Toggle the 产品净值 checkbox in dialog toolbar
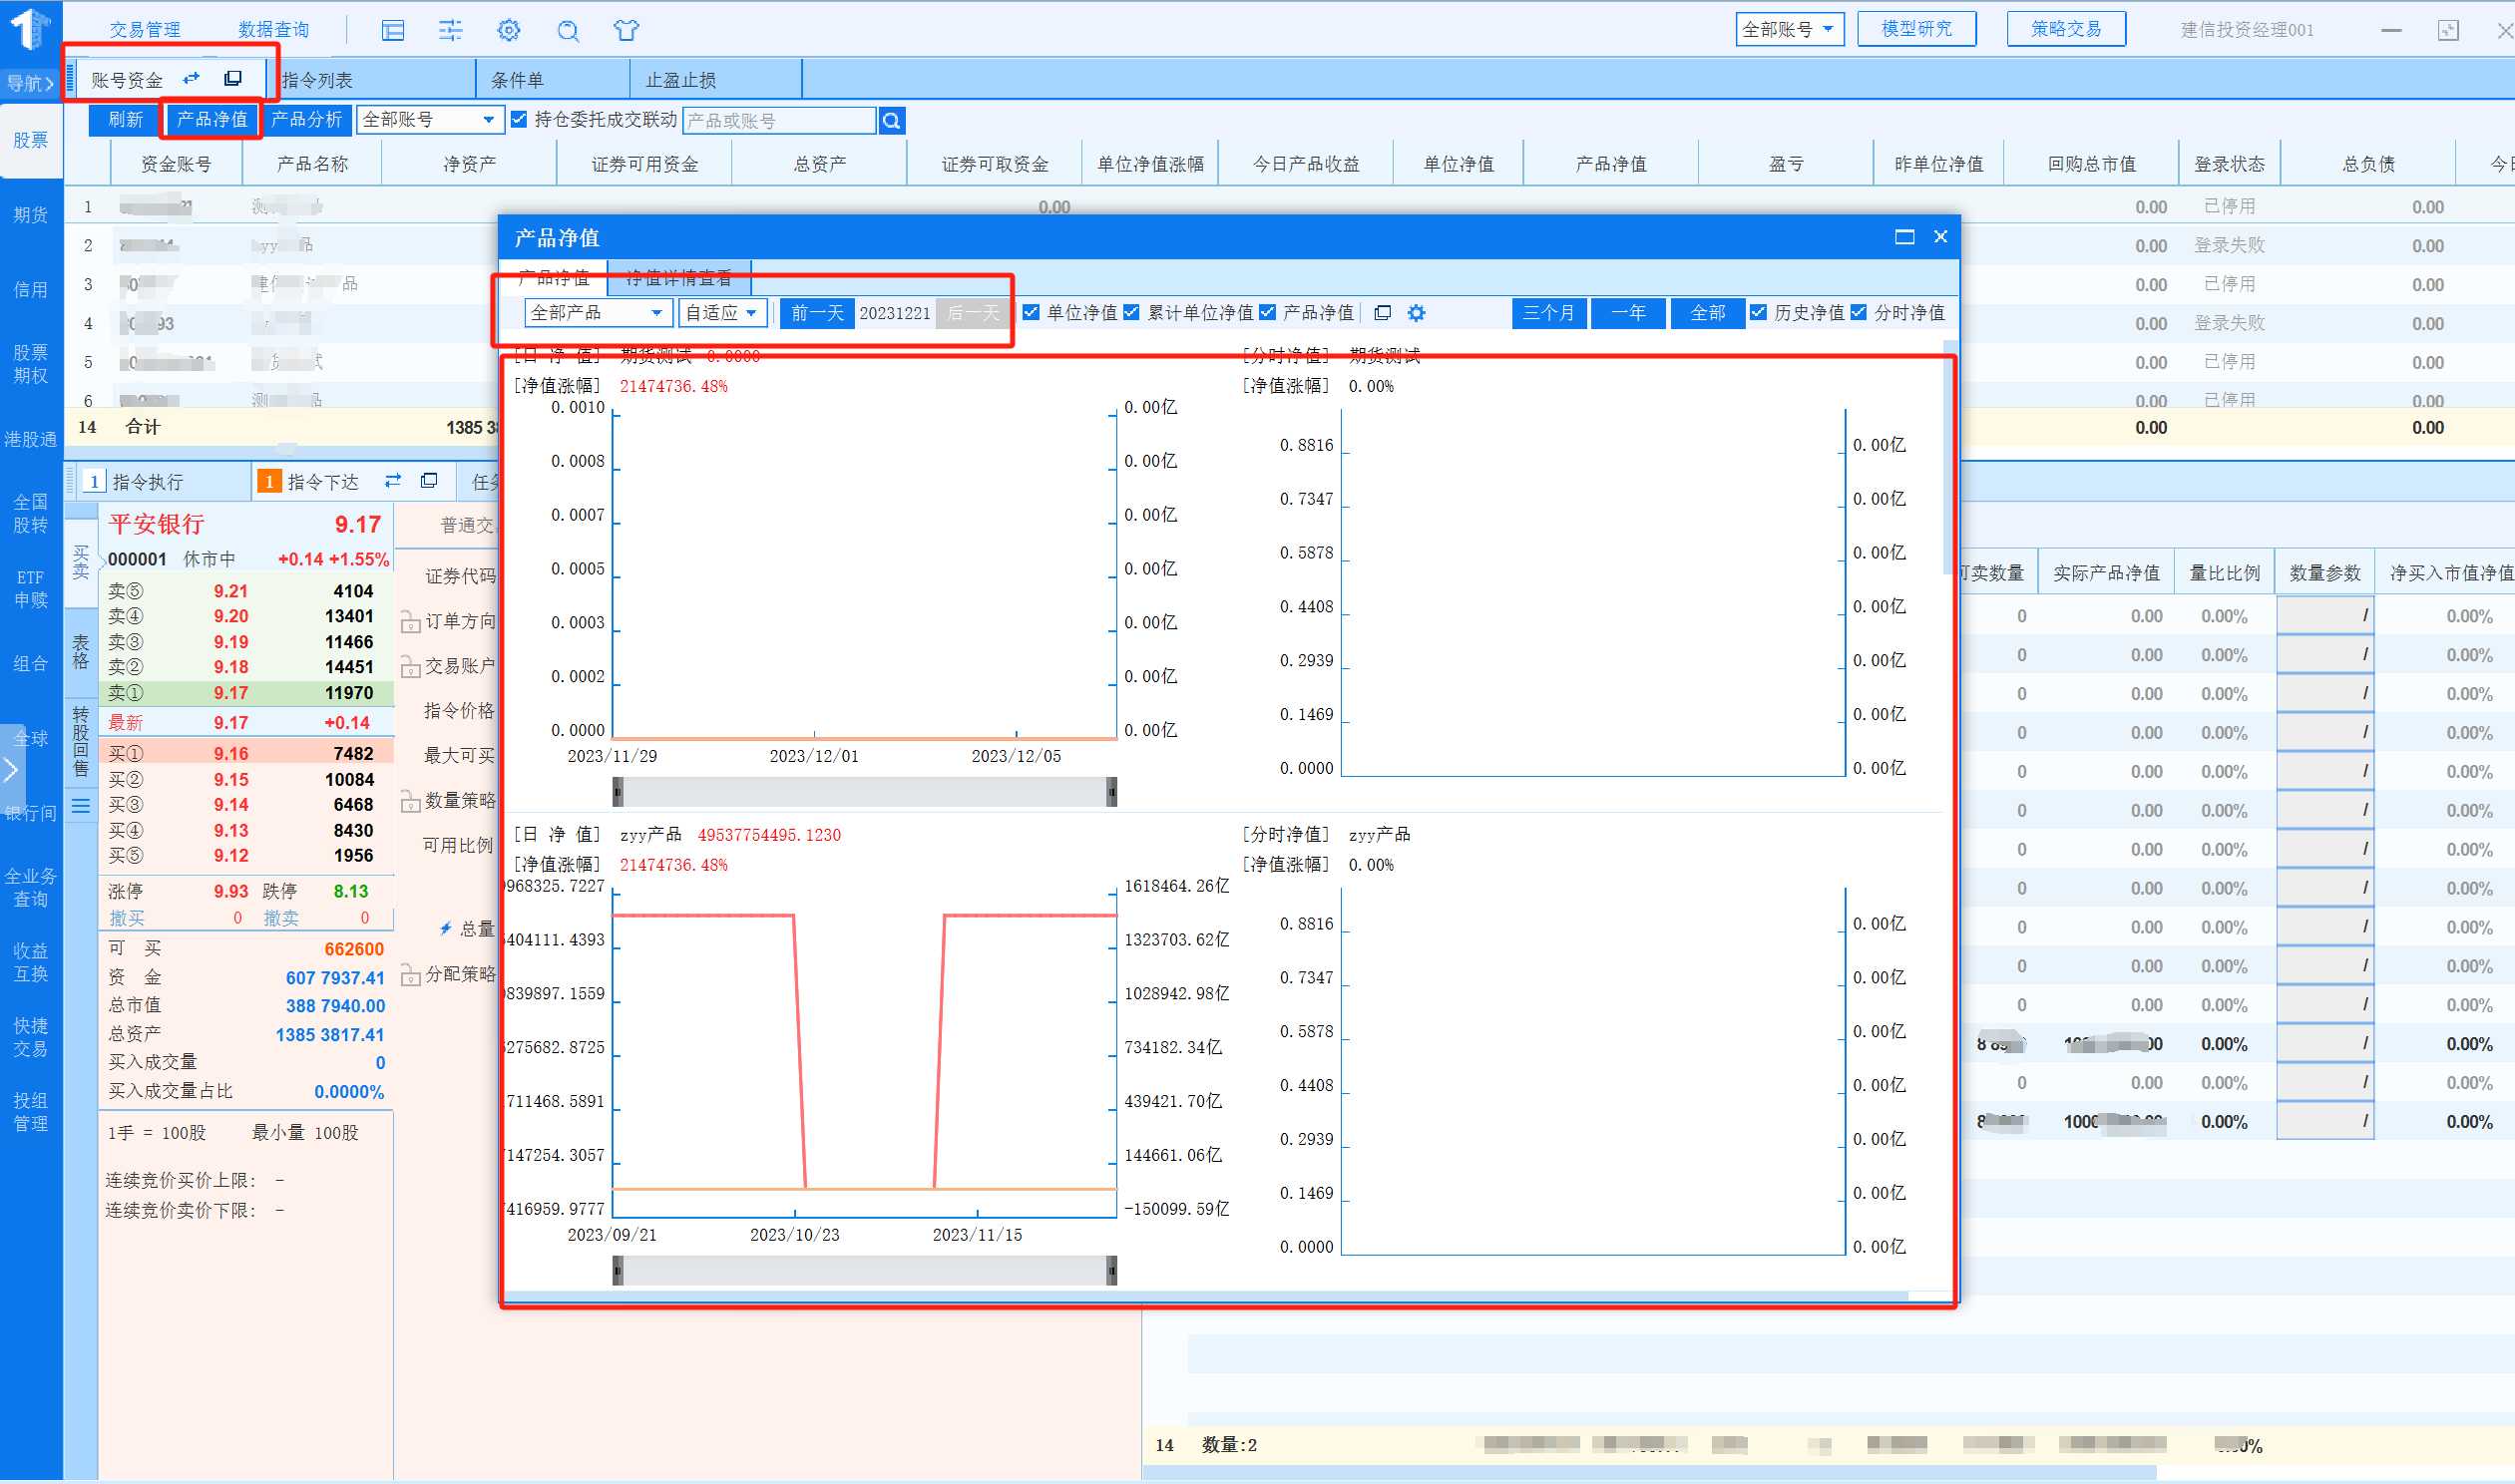This screenshot has height=1484, width=2515. [1267, 313]
